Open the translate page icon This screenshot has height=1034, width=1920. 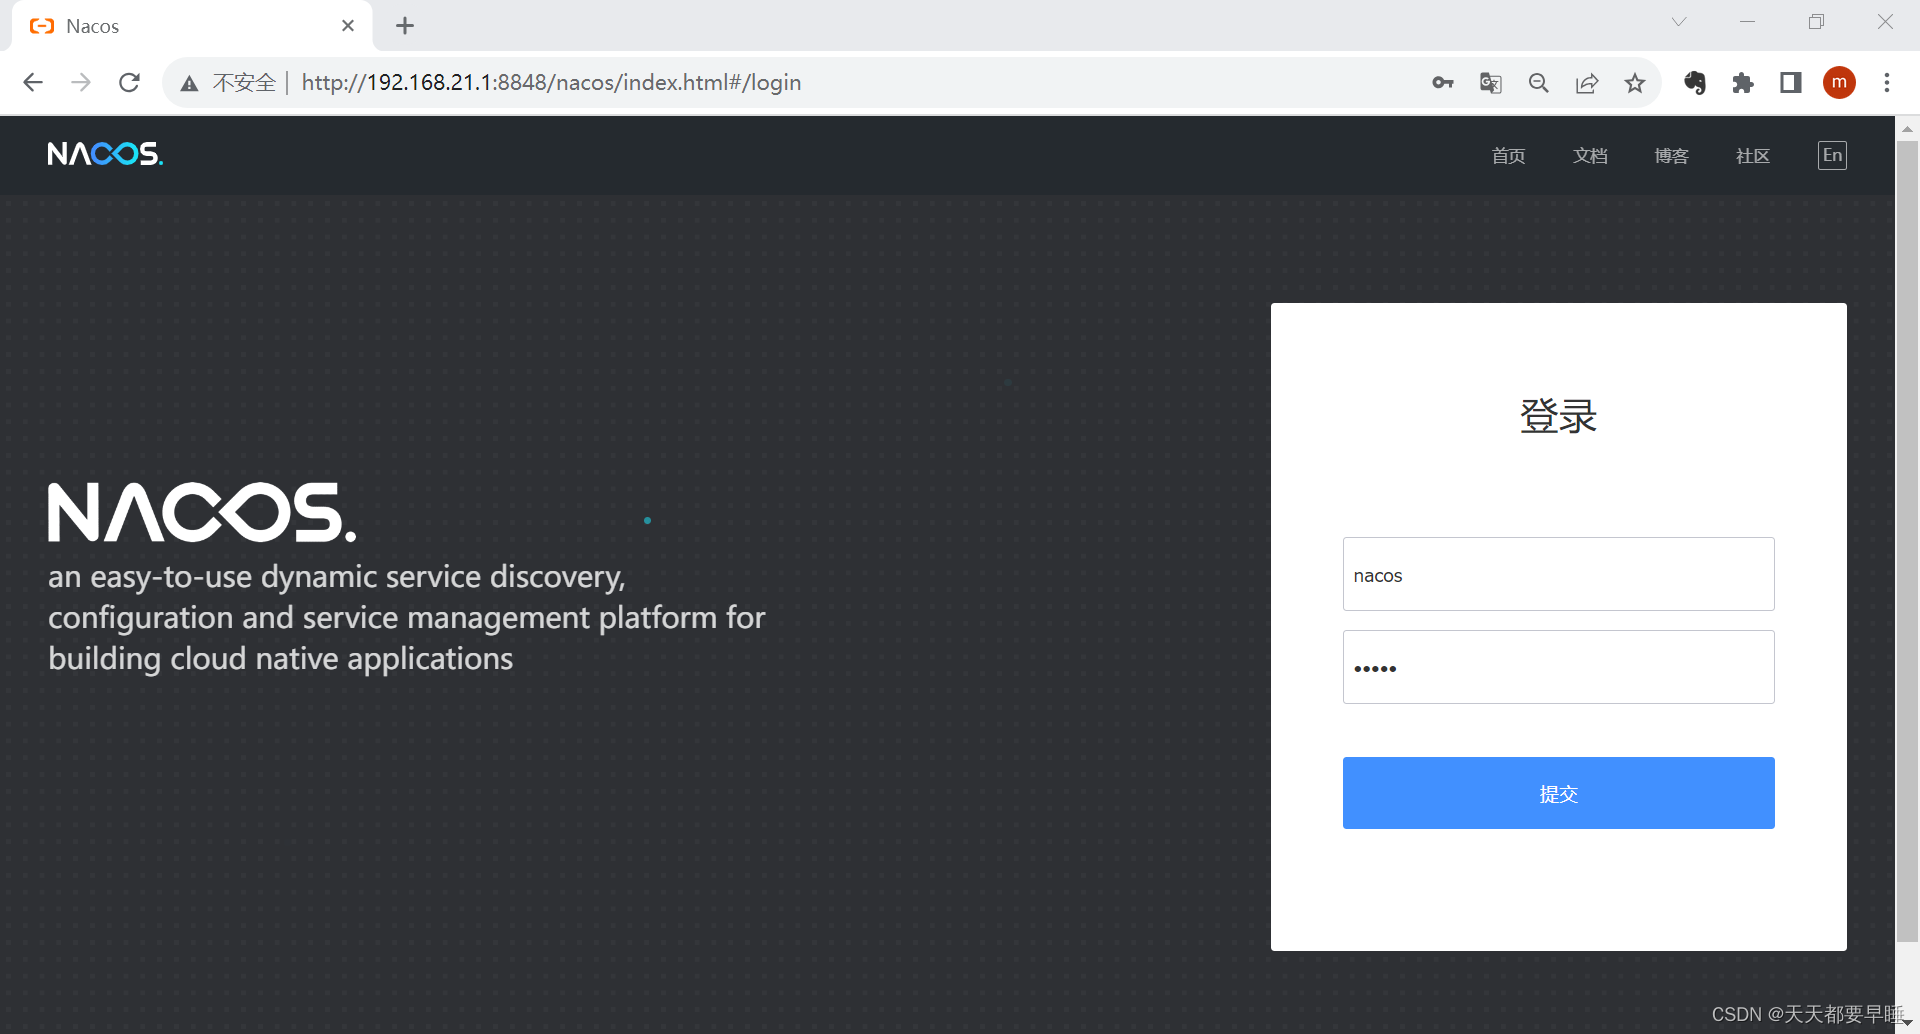coord(1489,82)
